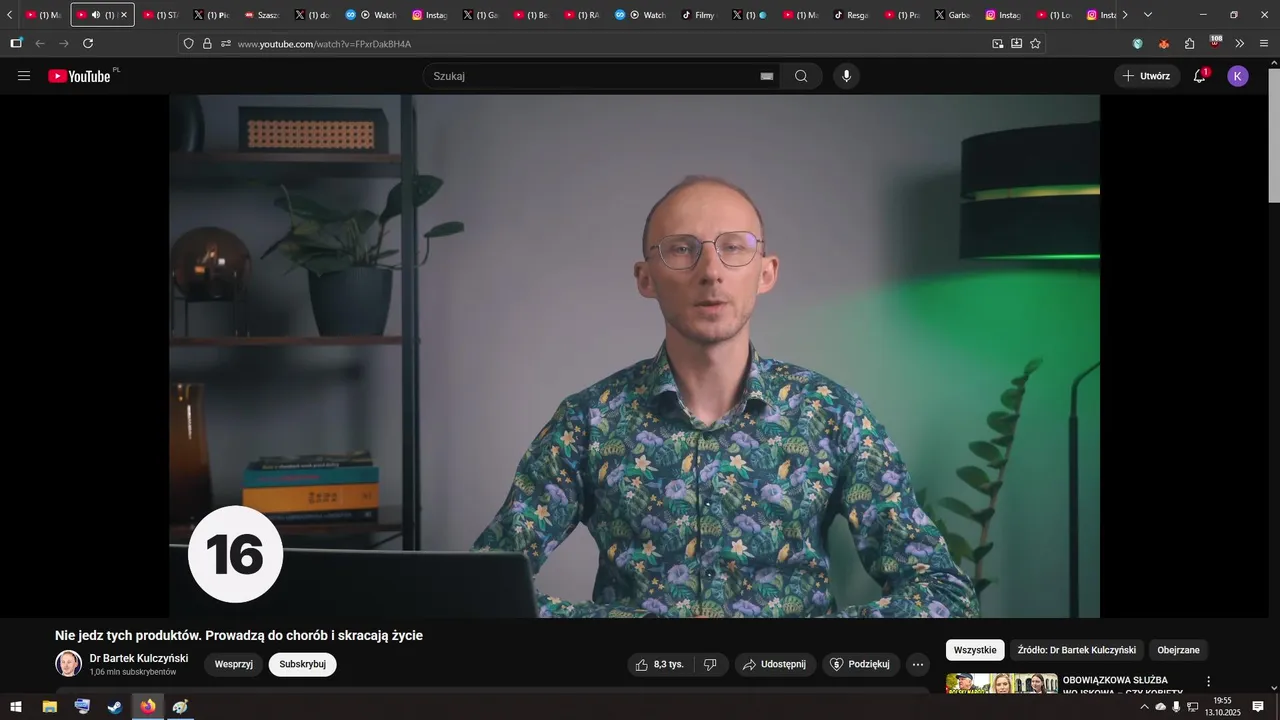
Task: Open the YouTube hamburger guide menu
Action: [x=24, y=76]
